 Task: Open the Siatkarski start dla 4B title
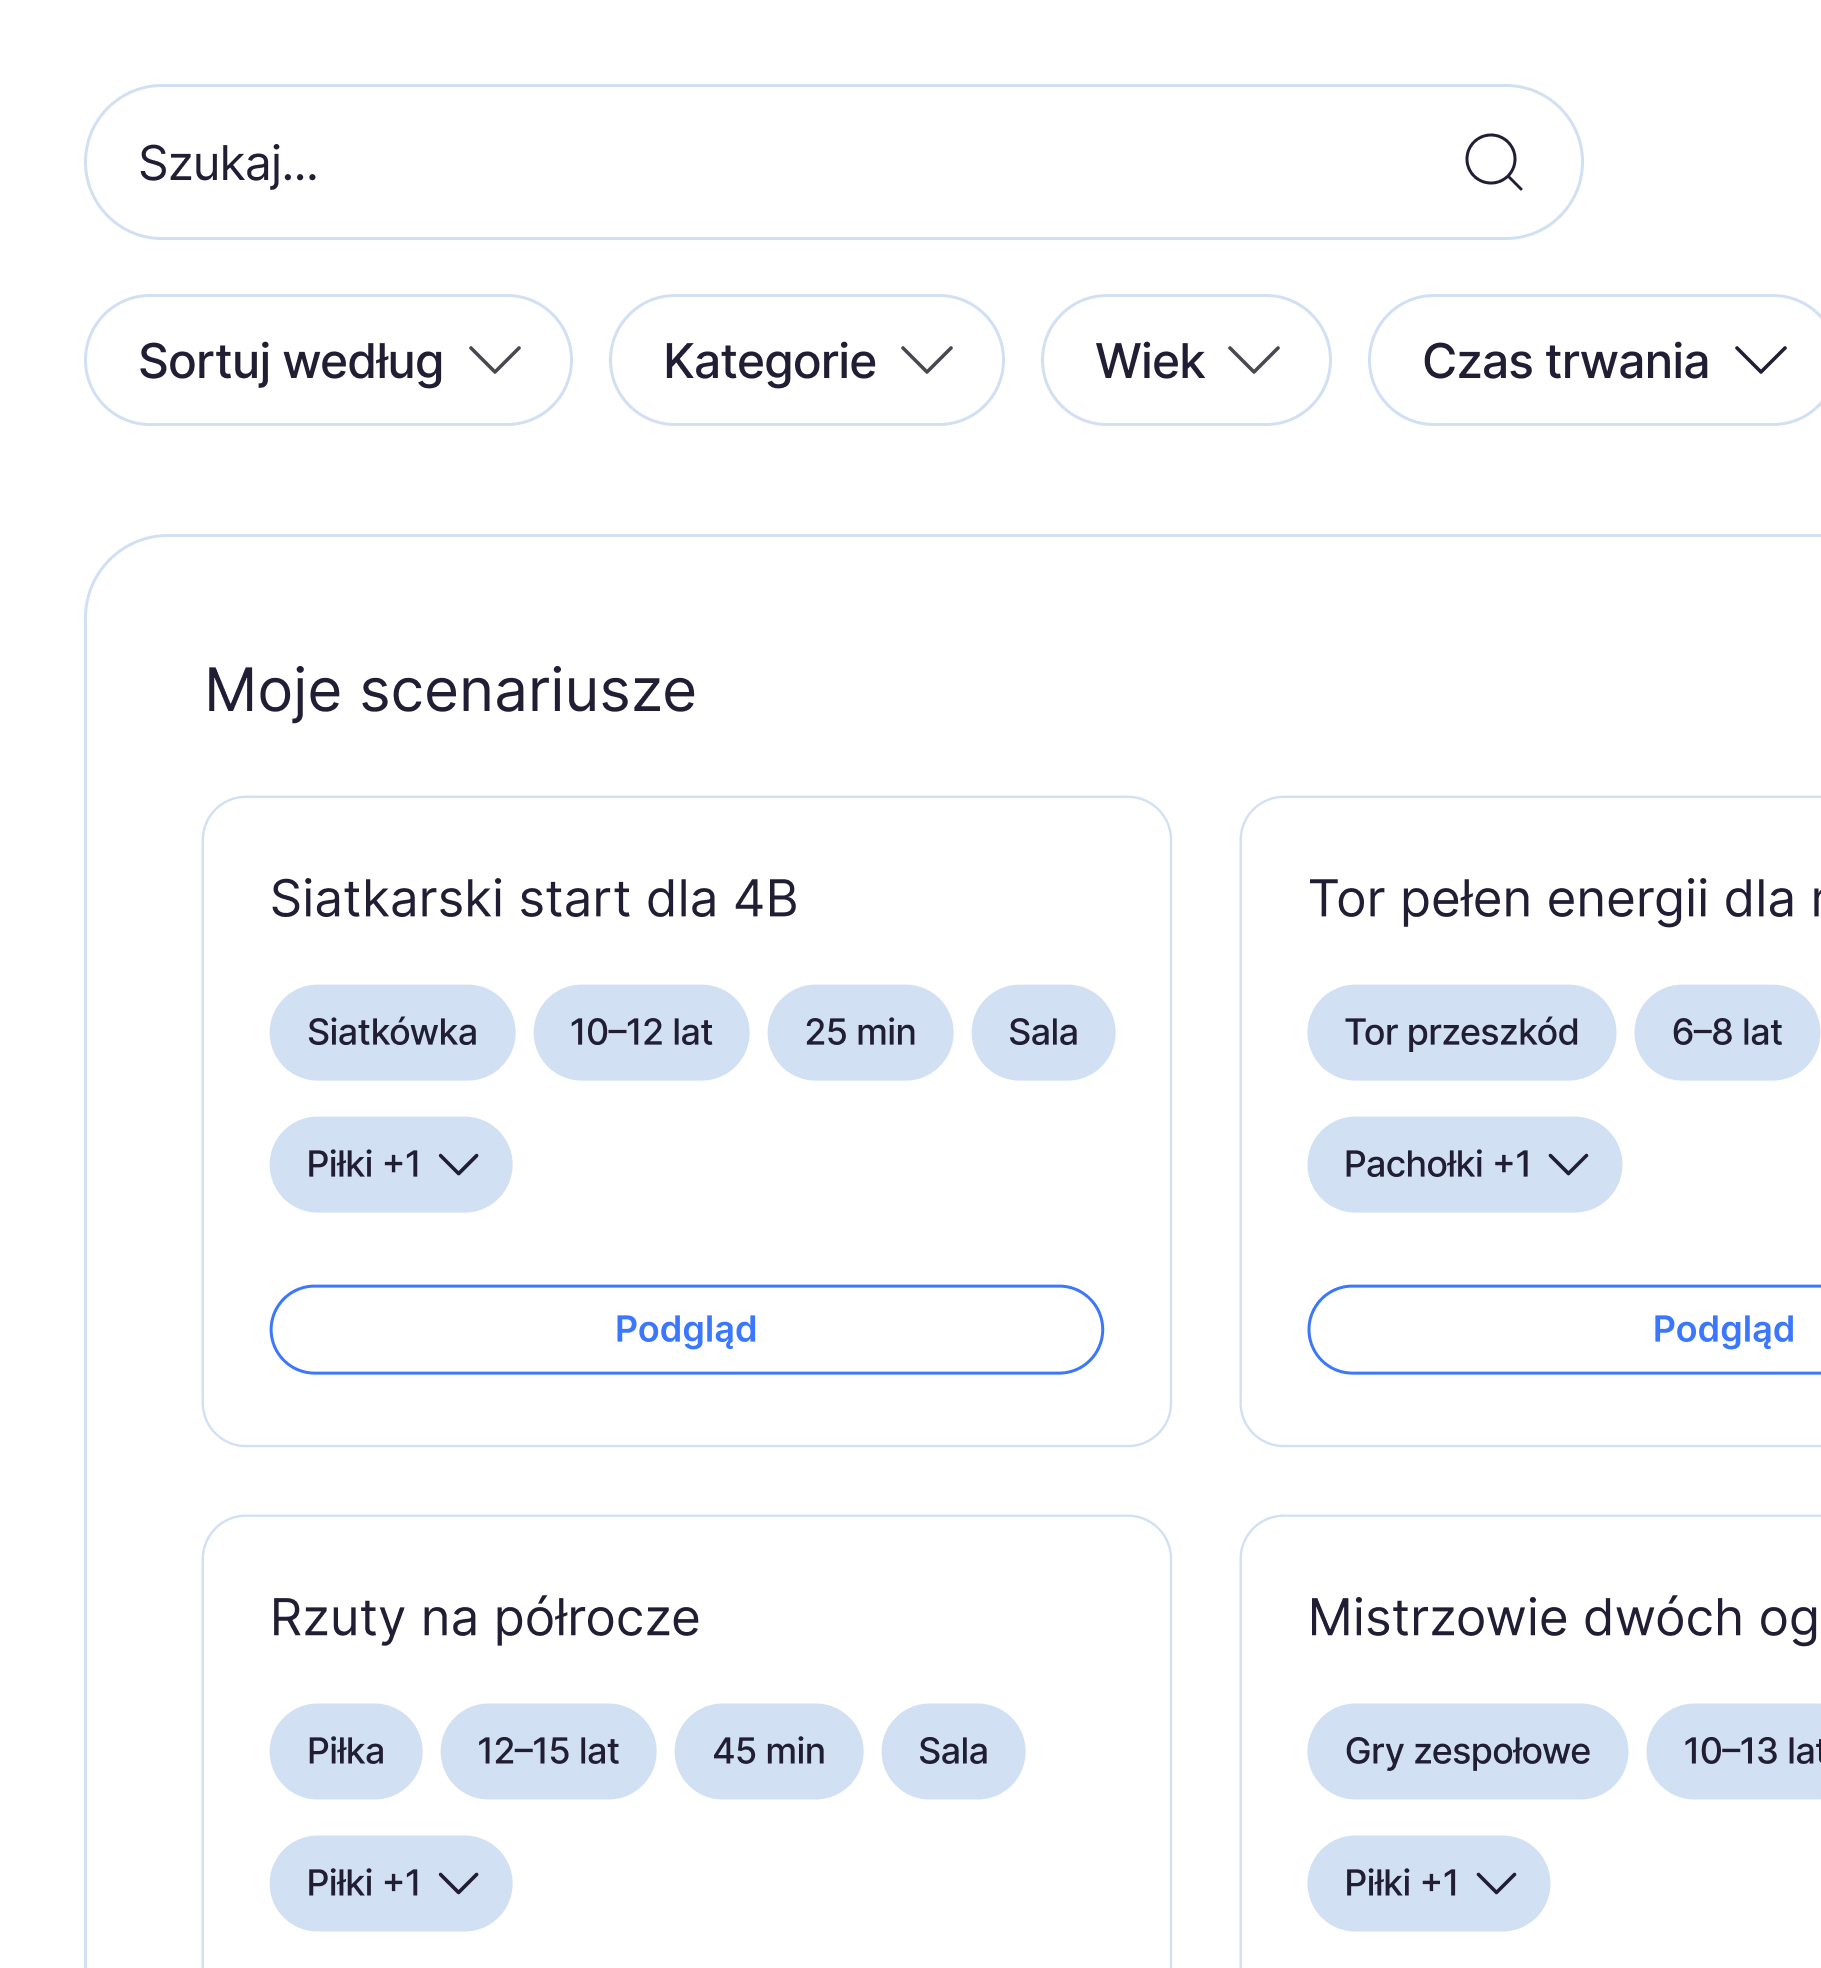click(x=534, y=898)
